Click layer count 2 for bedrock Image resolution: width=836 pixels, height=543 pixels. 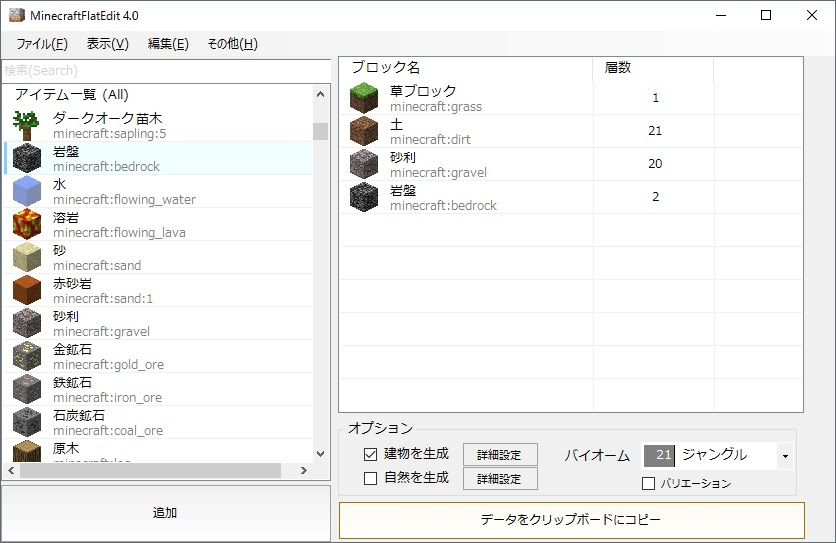(x=655, y=197)
